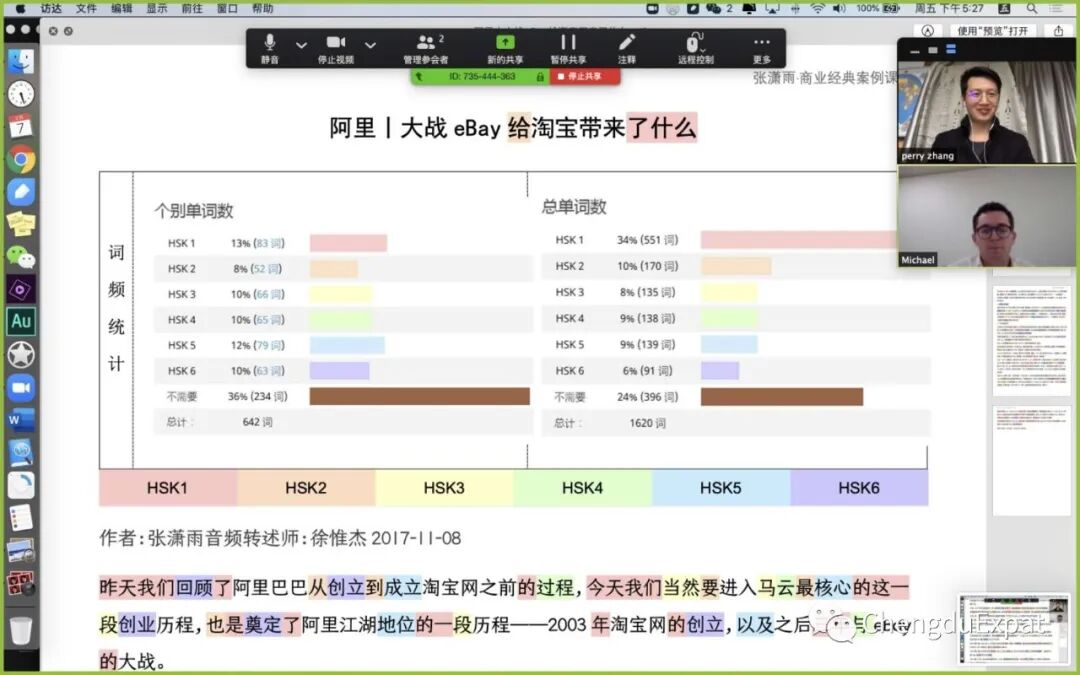Open the 更多 more options menu

(x=761, y=48)
